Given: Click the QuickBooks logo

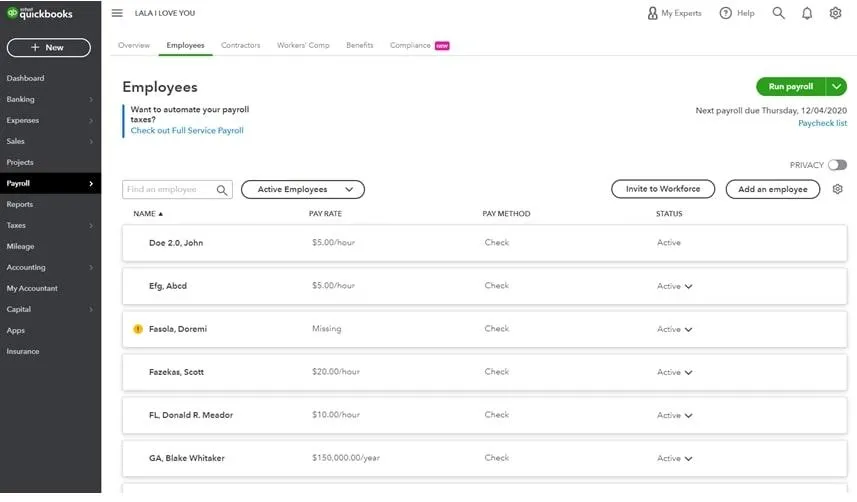Looking at the screenshot, I should [39, 13].
